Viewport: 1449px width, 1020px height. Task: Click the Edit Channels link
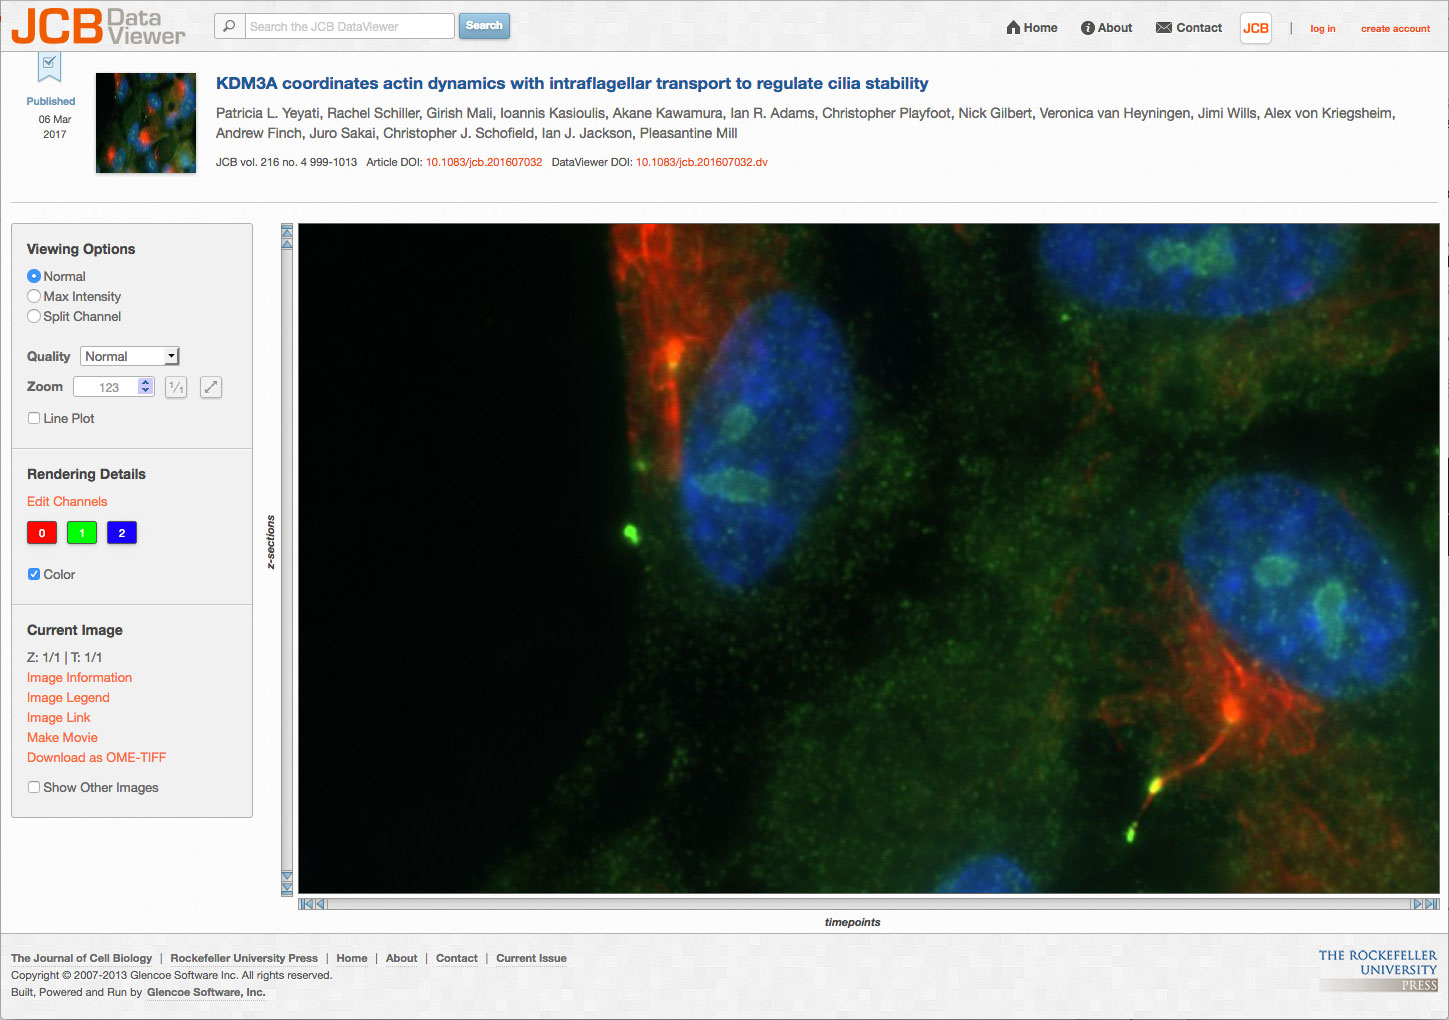(x=67, y=501)
